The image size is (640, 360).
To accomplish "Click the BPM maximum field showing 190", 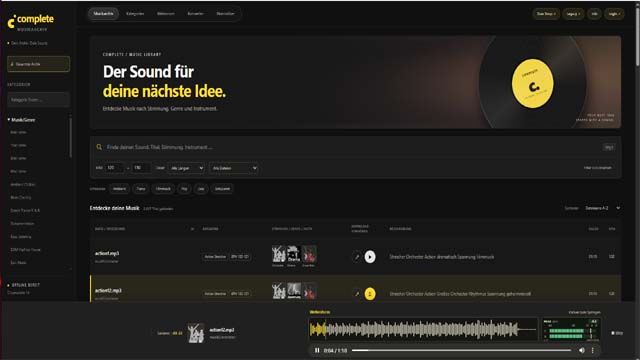I will coord(141,168).
